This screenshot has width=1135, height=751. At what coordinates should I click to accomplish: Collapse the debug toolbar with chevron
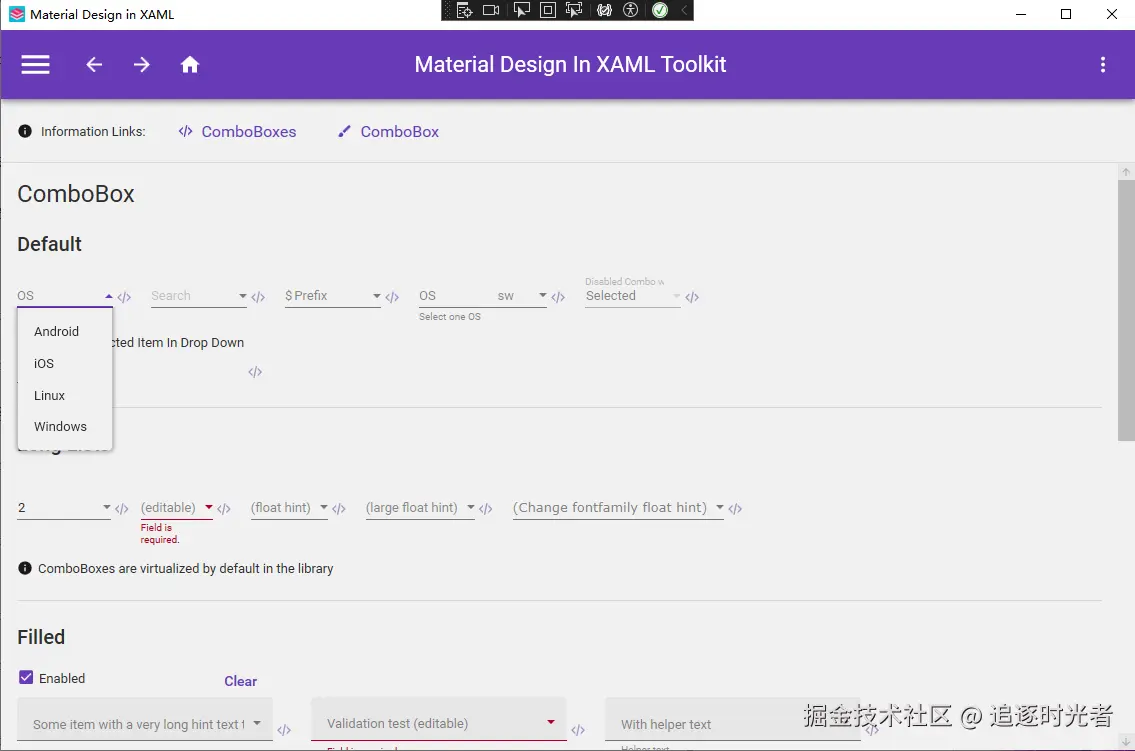(684, 10)
